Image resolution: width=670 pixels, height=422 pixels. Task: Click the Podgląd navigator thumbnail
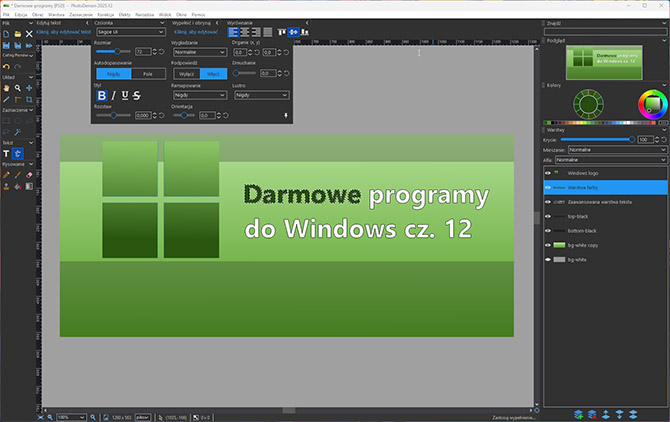click(x=604, y=62)
